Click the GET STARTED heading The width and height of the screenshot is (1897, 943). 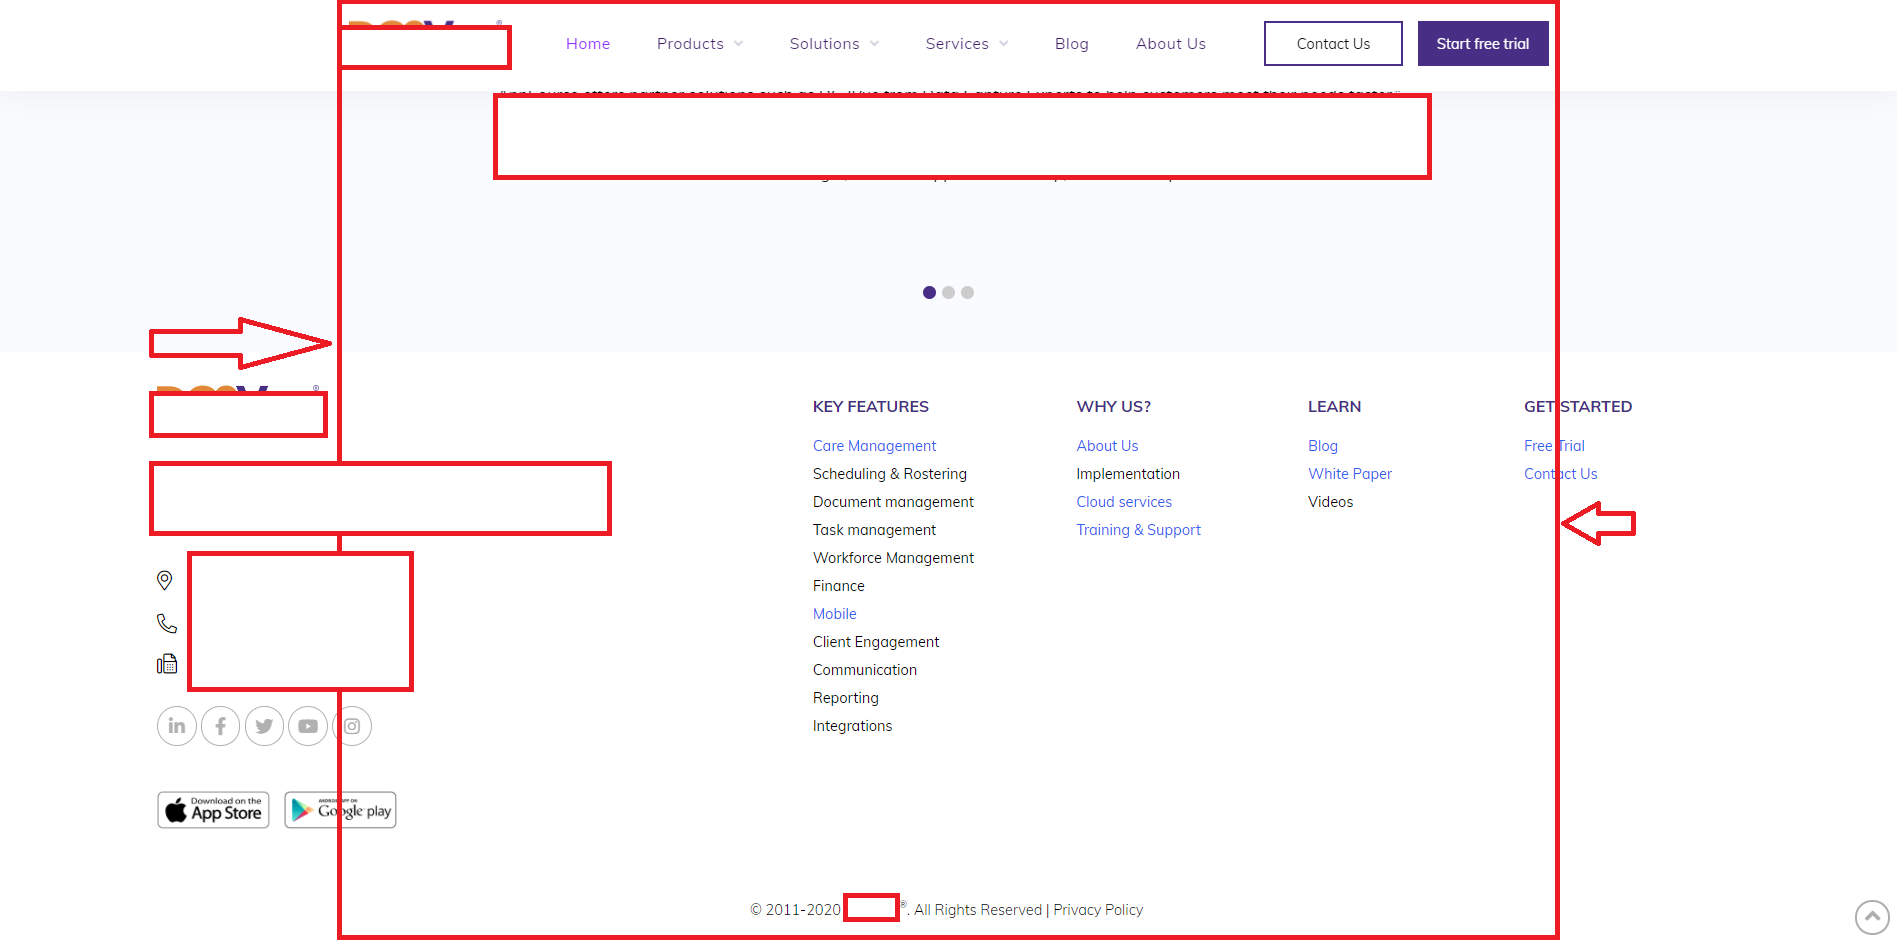[1577, 407]
